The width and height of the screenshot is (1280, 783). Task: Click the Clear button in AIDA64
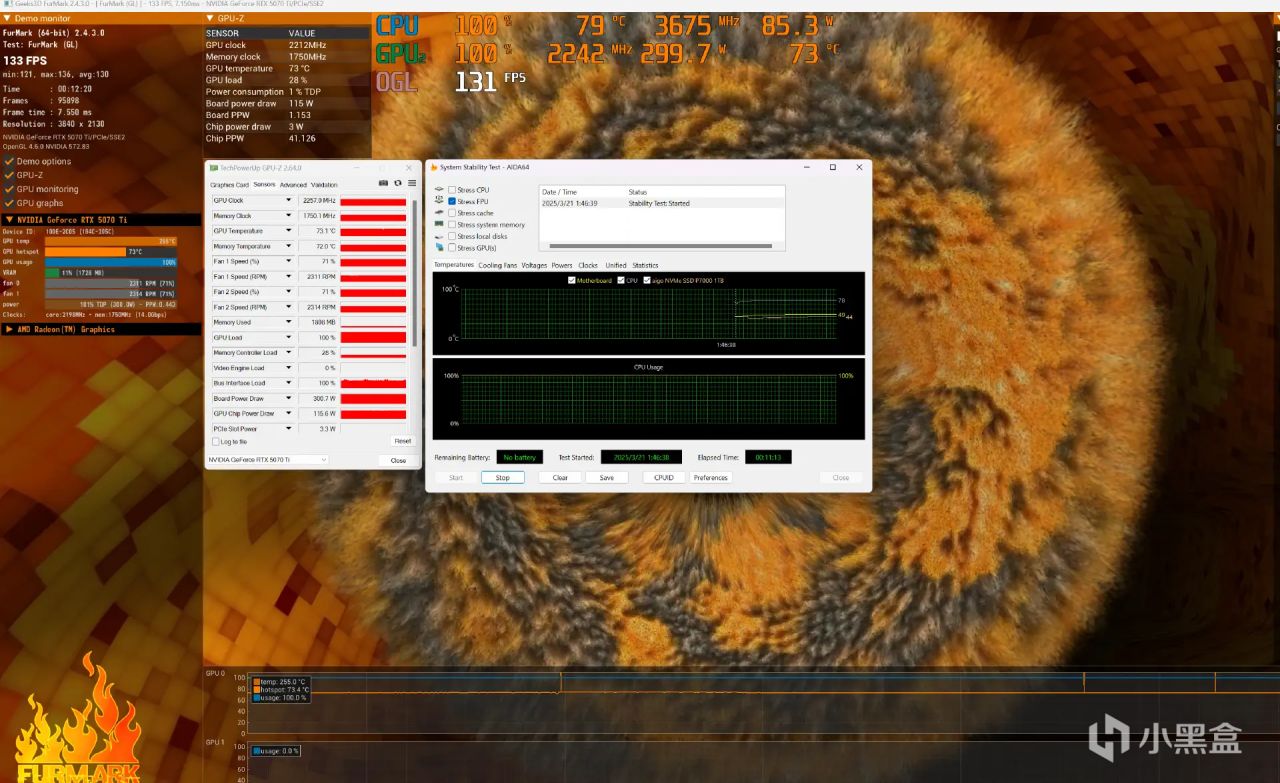[560, 478]
